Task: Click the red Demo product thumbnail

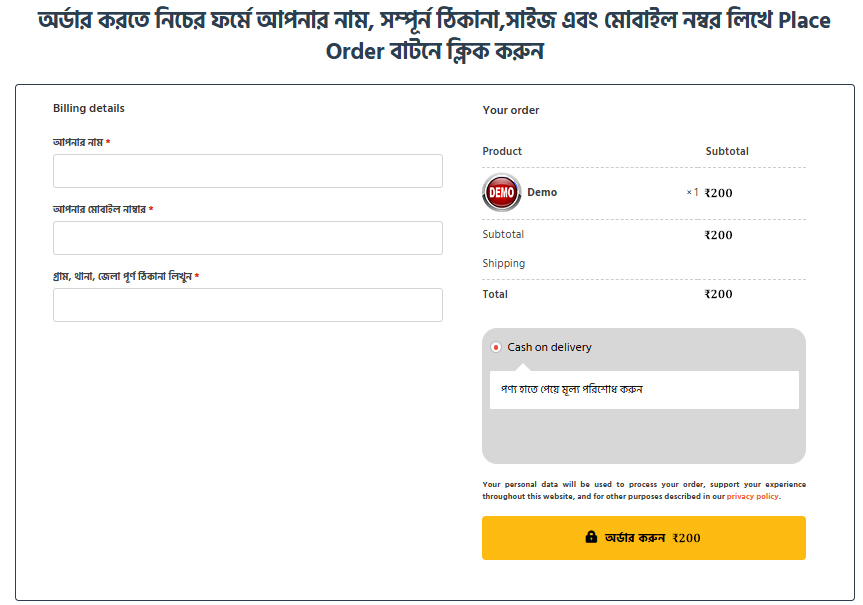Action: tap(501, 192)
